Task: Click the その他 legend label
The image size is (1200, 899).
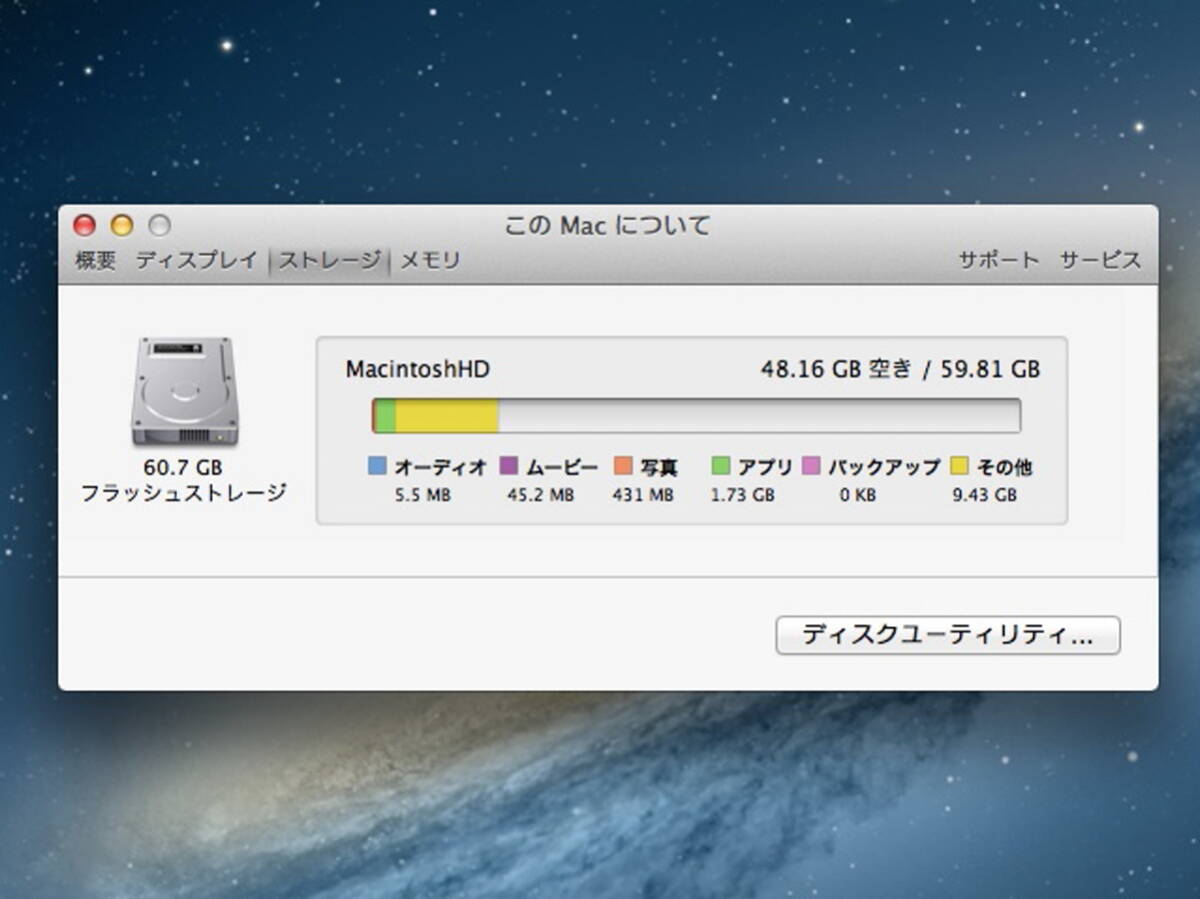Action: [x=1004, y=467]
